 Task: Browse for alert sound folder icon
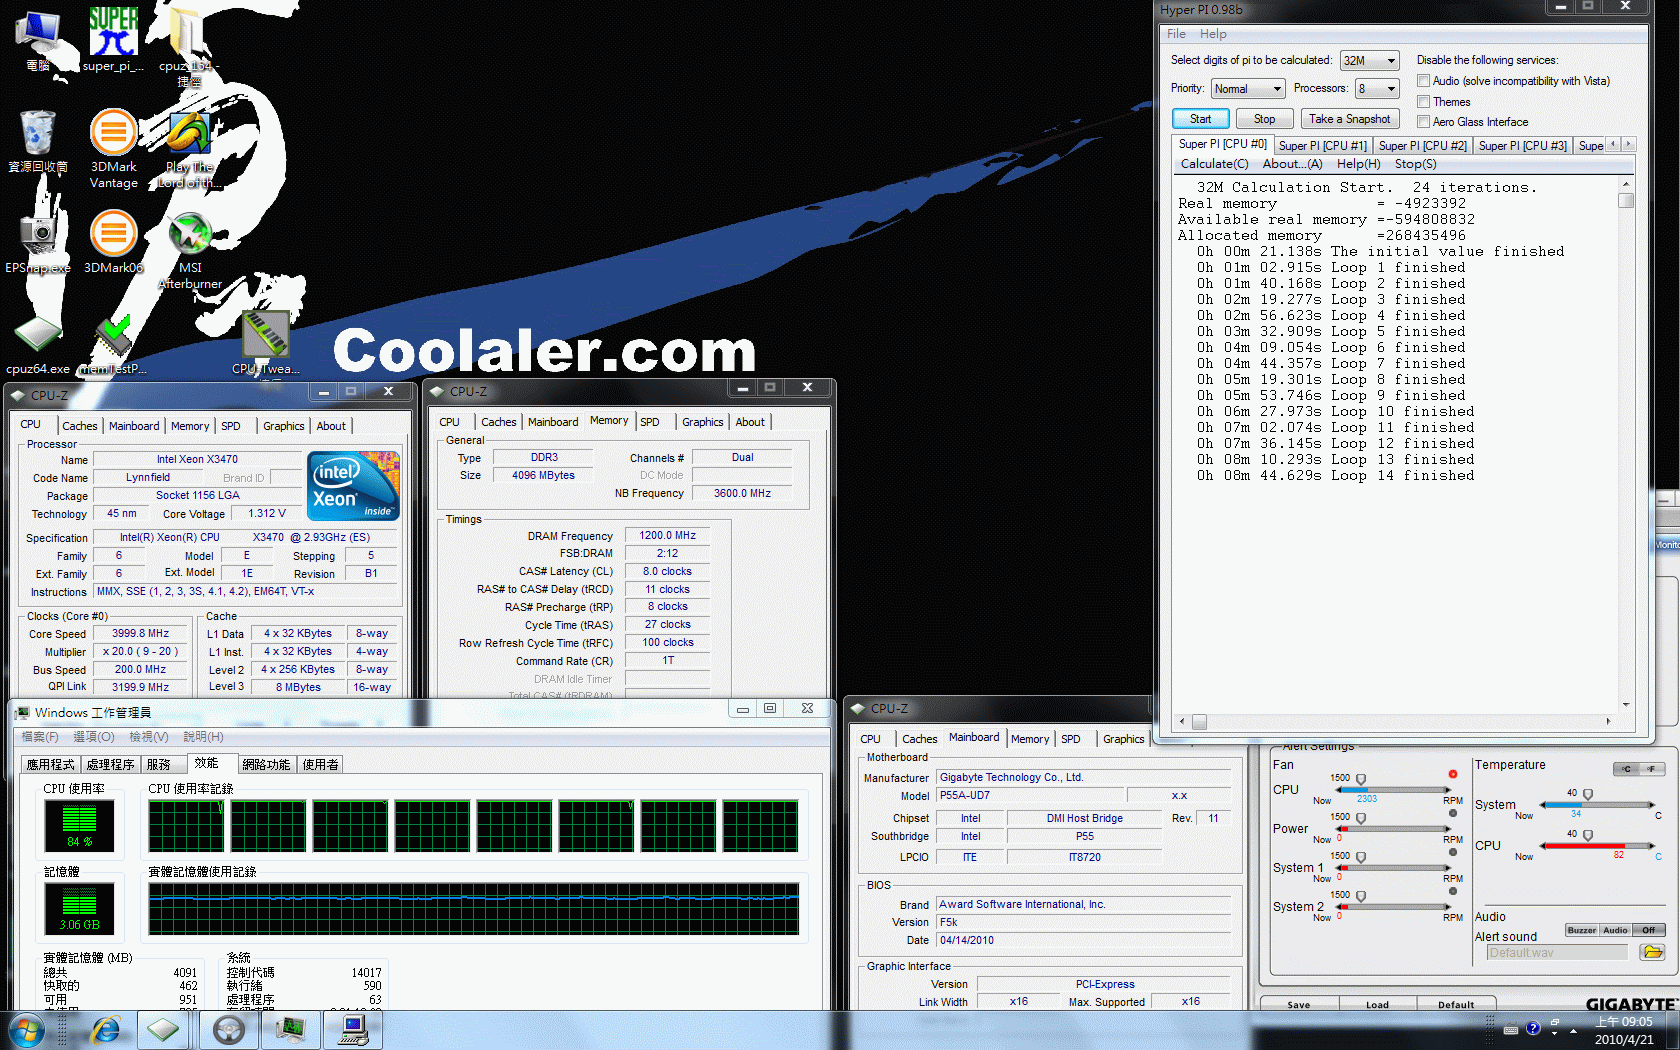[x=1652, y=952]
